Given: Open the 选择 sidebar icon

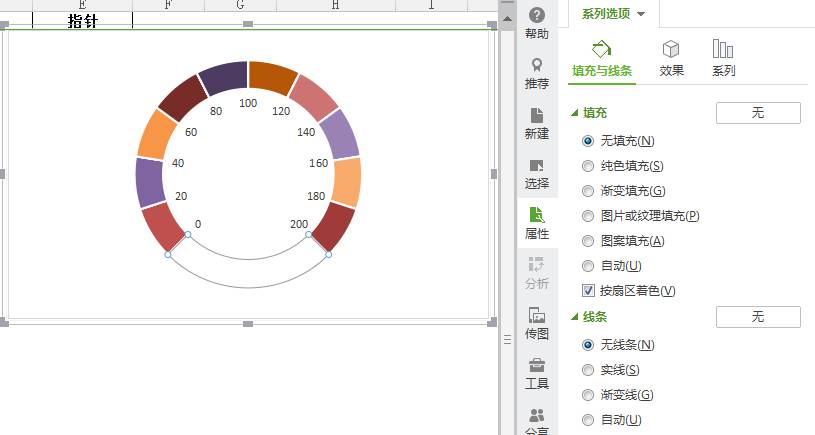Looking at the screenshot, I should 537,173.
